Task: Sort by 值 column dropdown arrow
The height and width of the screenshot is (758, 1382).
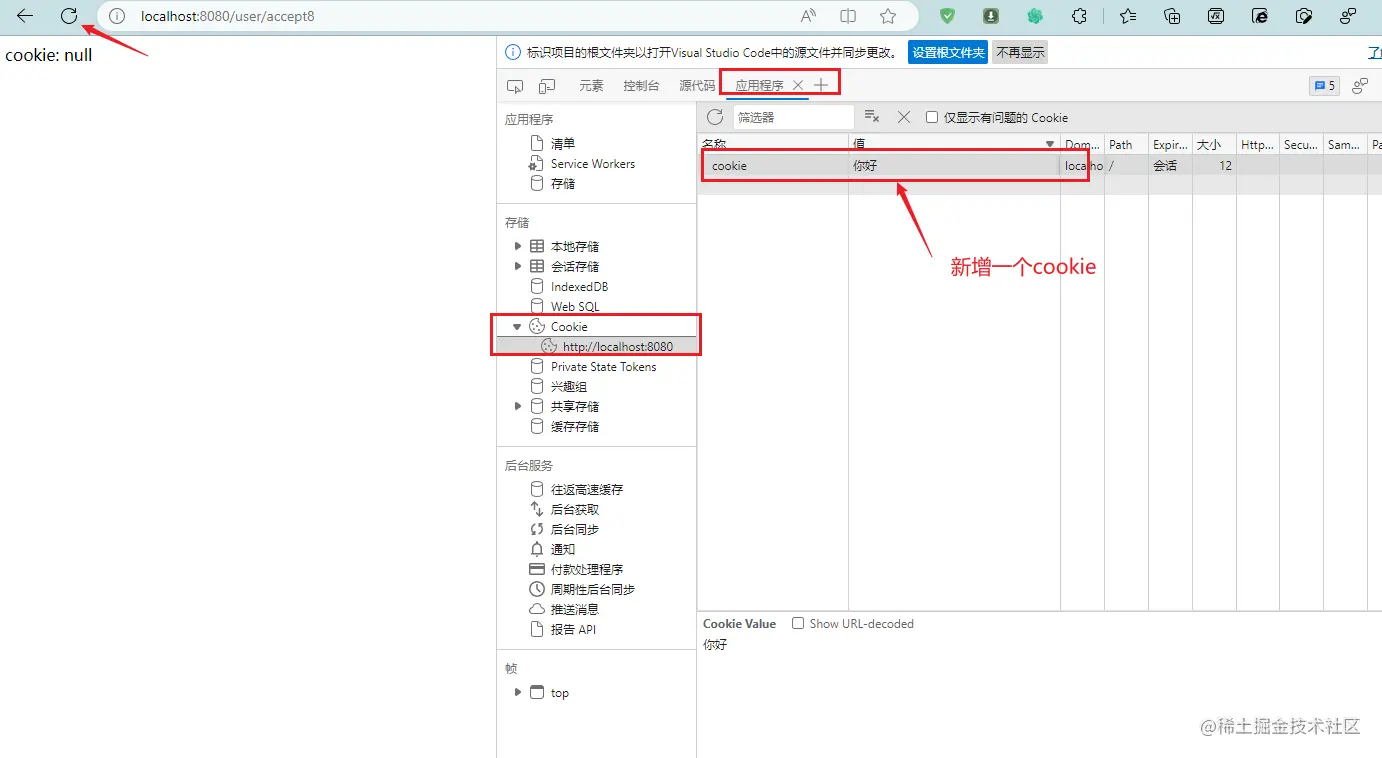Action: 1050,145
